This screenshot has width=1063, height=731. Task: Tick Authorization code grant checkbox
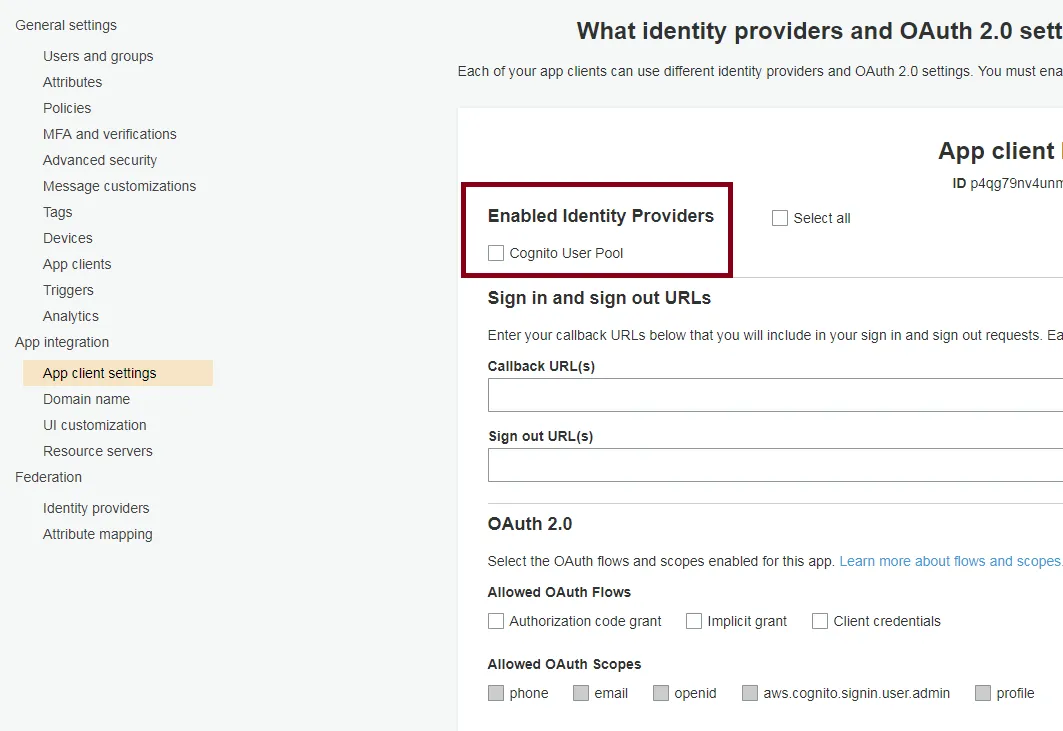(496, 621)
